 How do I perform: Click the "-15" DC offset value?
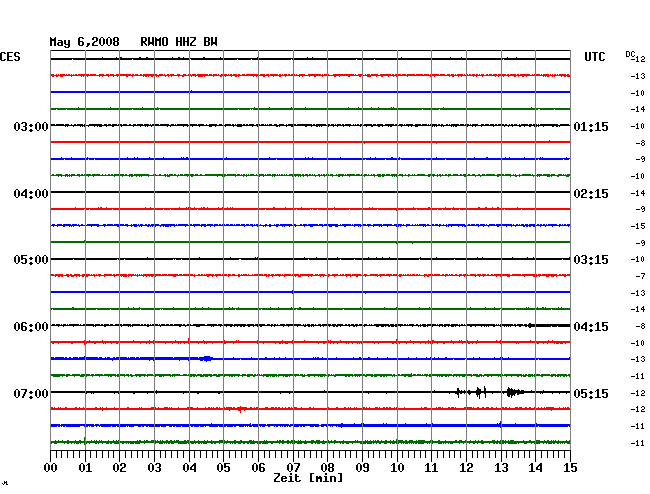pos(638,226)
